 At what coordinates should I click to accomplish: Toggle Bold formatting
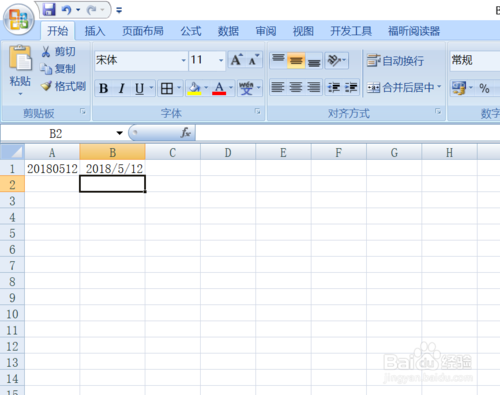coord(104,88)
